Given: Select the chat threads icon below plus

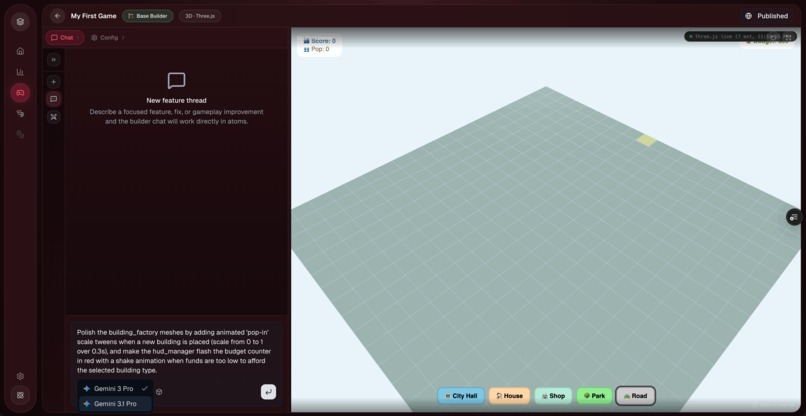Looking at the screenshot, I should [53, 99].
